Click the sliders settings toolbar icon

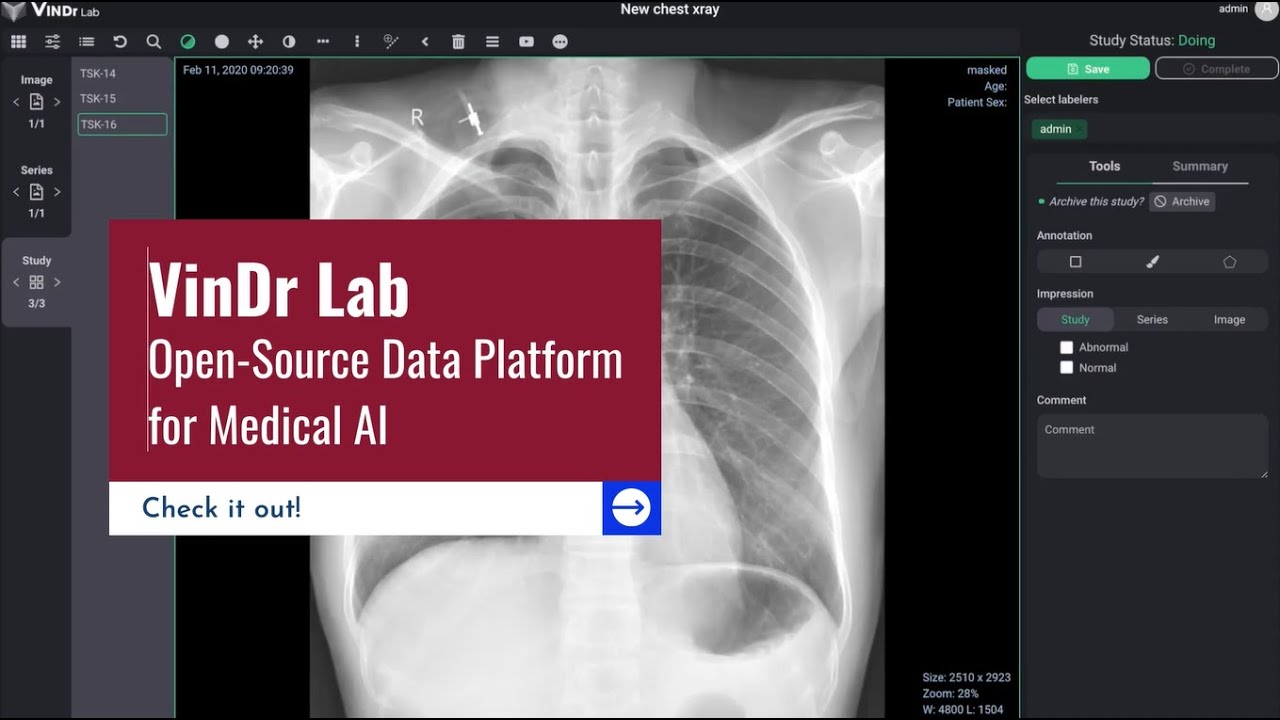pos(52,42)
